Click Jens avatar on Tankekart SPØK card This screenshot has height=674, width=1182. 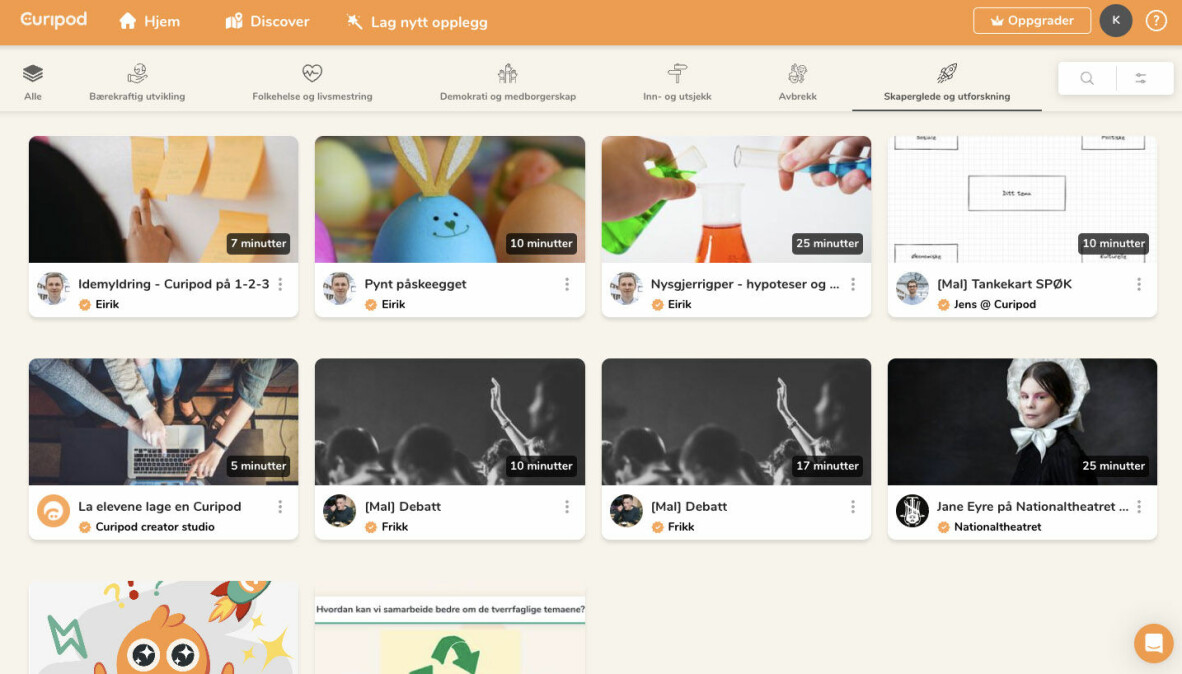pyautogui.click(x=912, y=289)
